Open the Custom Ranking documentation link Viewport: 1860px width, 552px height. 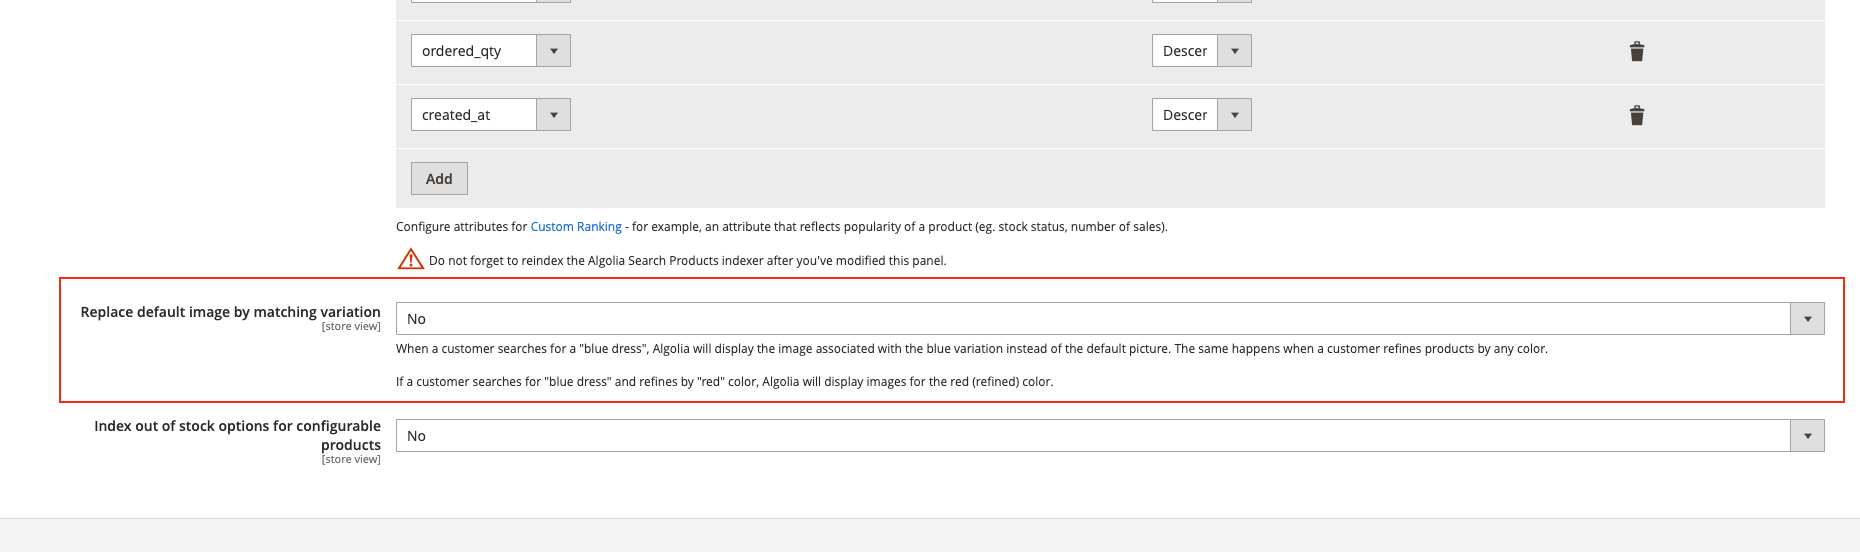tap(576, 227)
